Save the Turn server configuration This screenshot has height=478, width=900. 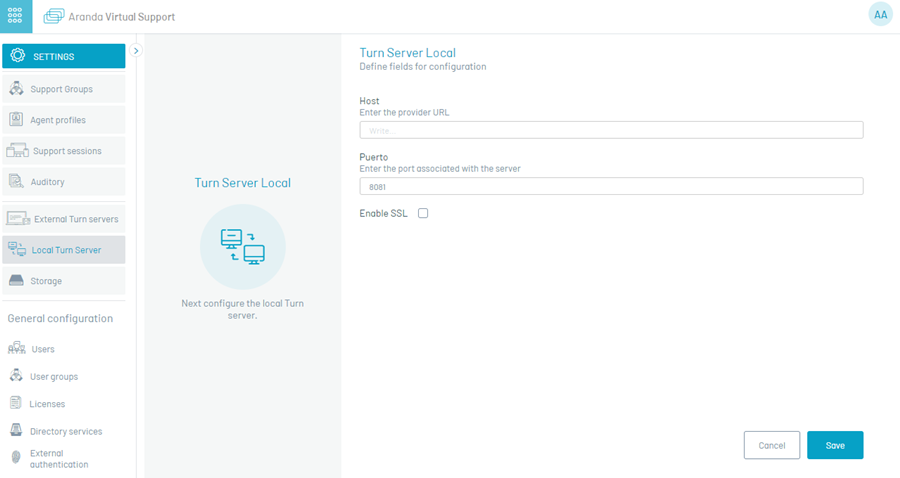[x=835, y=445]
